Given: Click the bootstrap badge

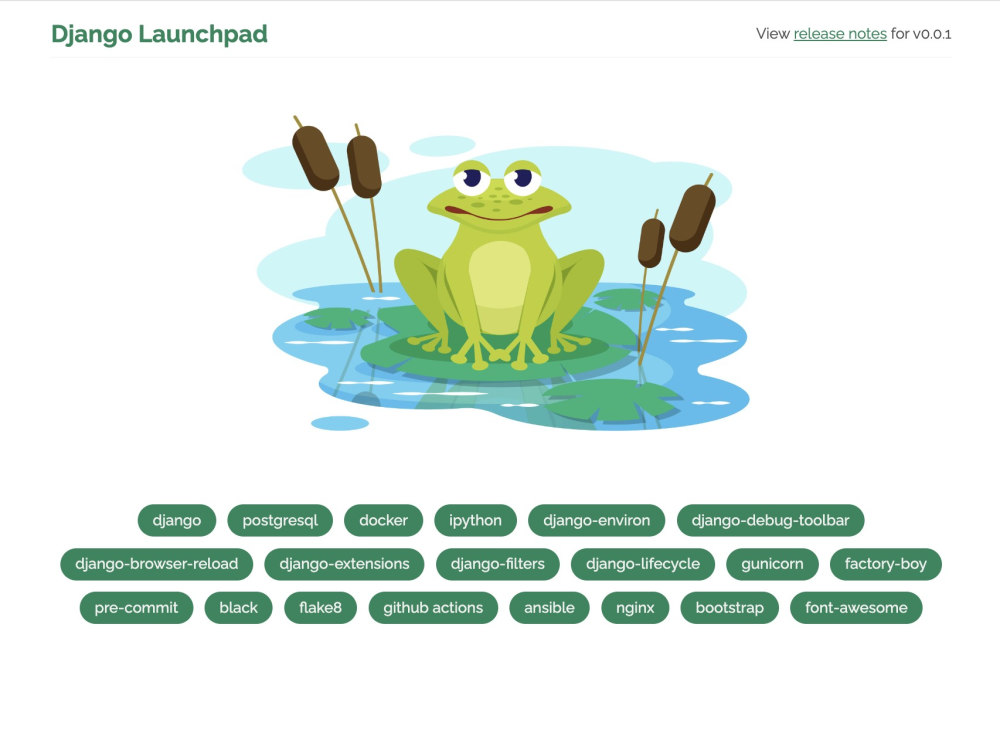Looking at the screenshot, I should tap(730, 608).
